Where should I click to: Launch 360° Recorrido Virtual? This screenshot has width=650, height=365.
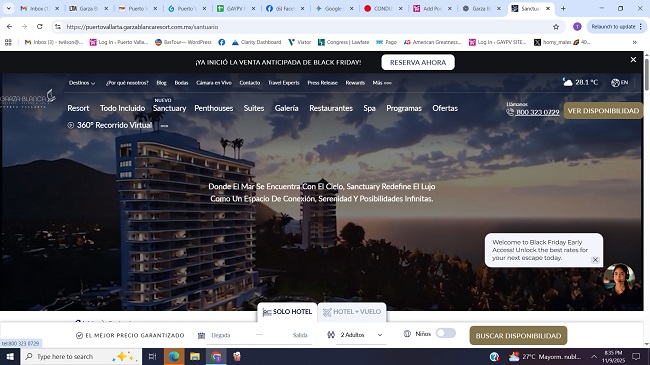(x=110, y=125)
